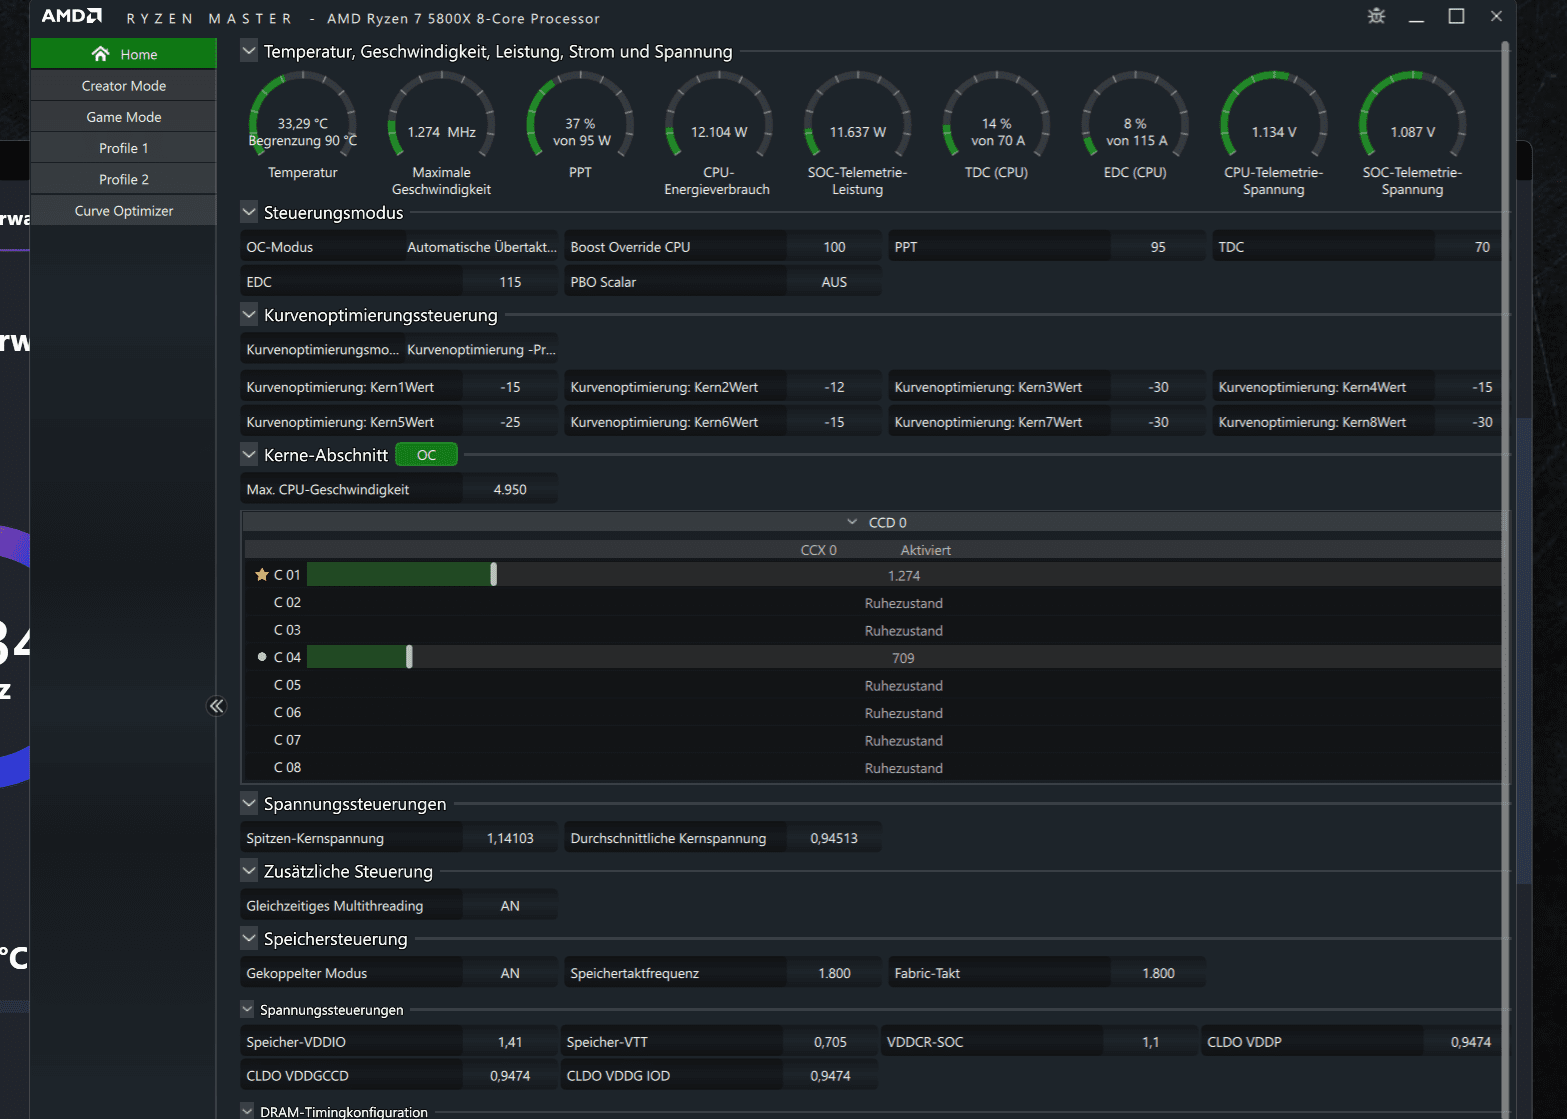Collapse the Steuerungsmodus section

pyautogui.click(x=249, y=212)
